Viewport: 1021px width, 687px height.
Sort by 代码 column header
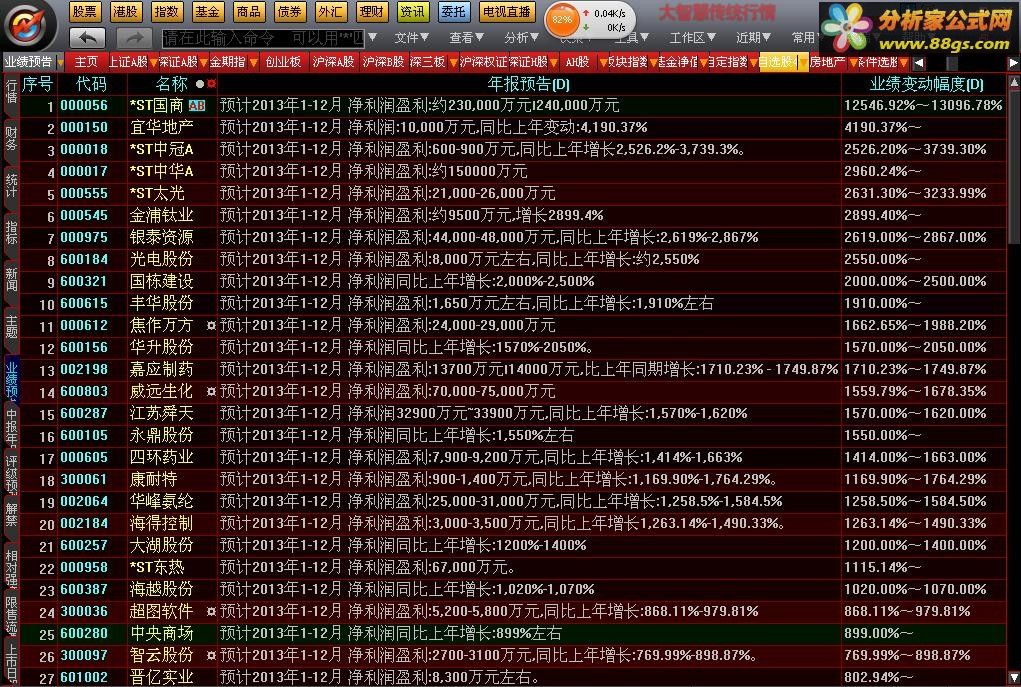(x=91, y=84)
